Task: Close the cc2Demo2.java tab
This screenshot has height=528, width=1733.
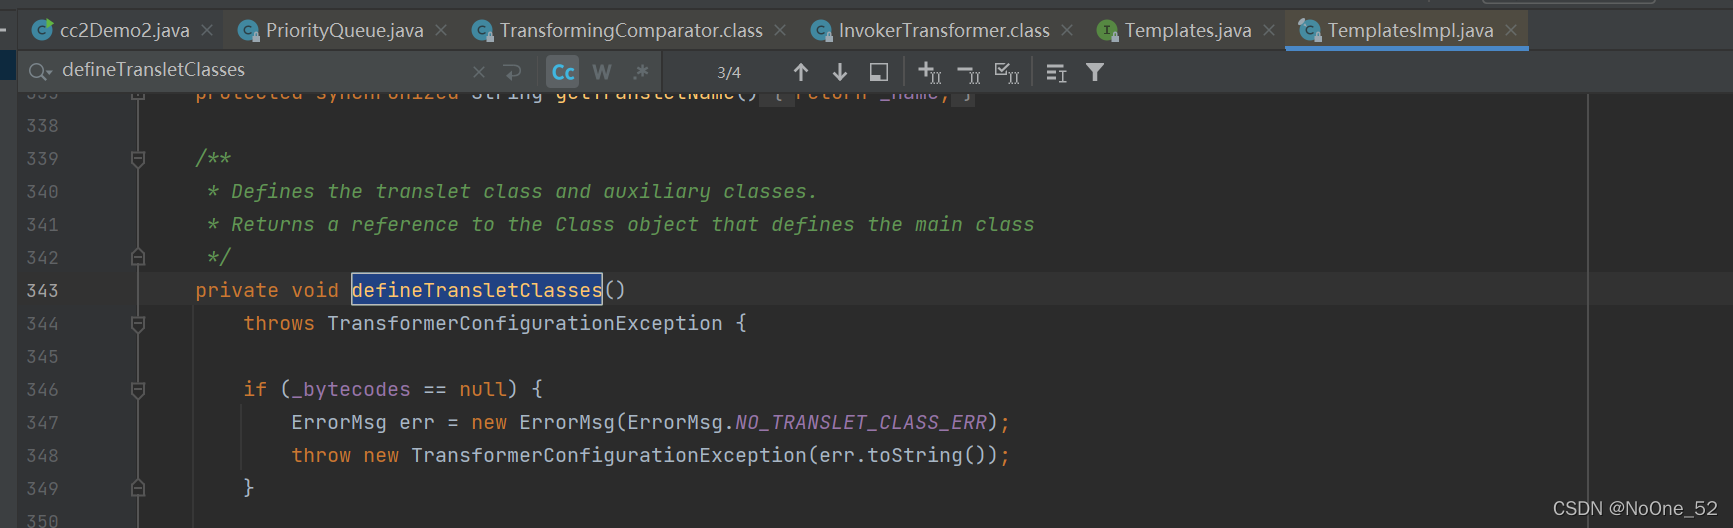Action: click(207, 31)
